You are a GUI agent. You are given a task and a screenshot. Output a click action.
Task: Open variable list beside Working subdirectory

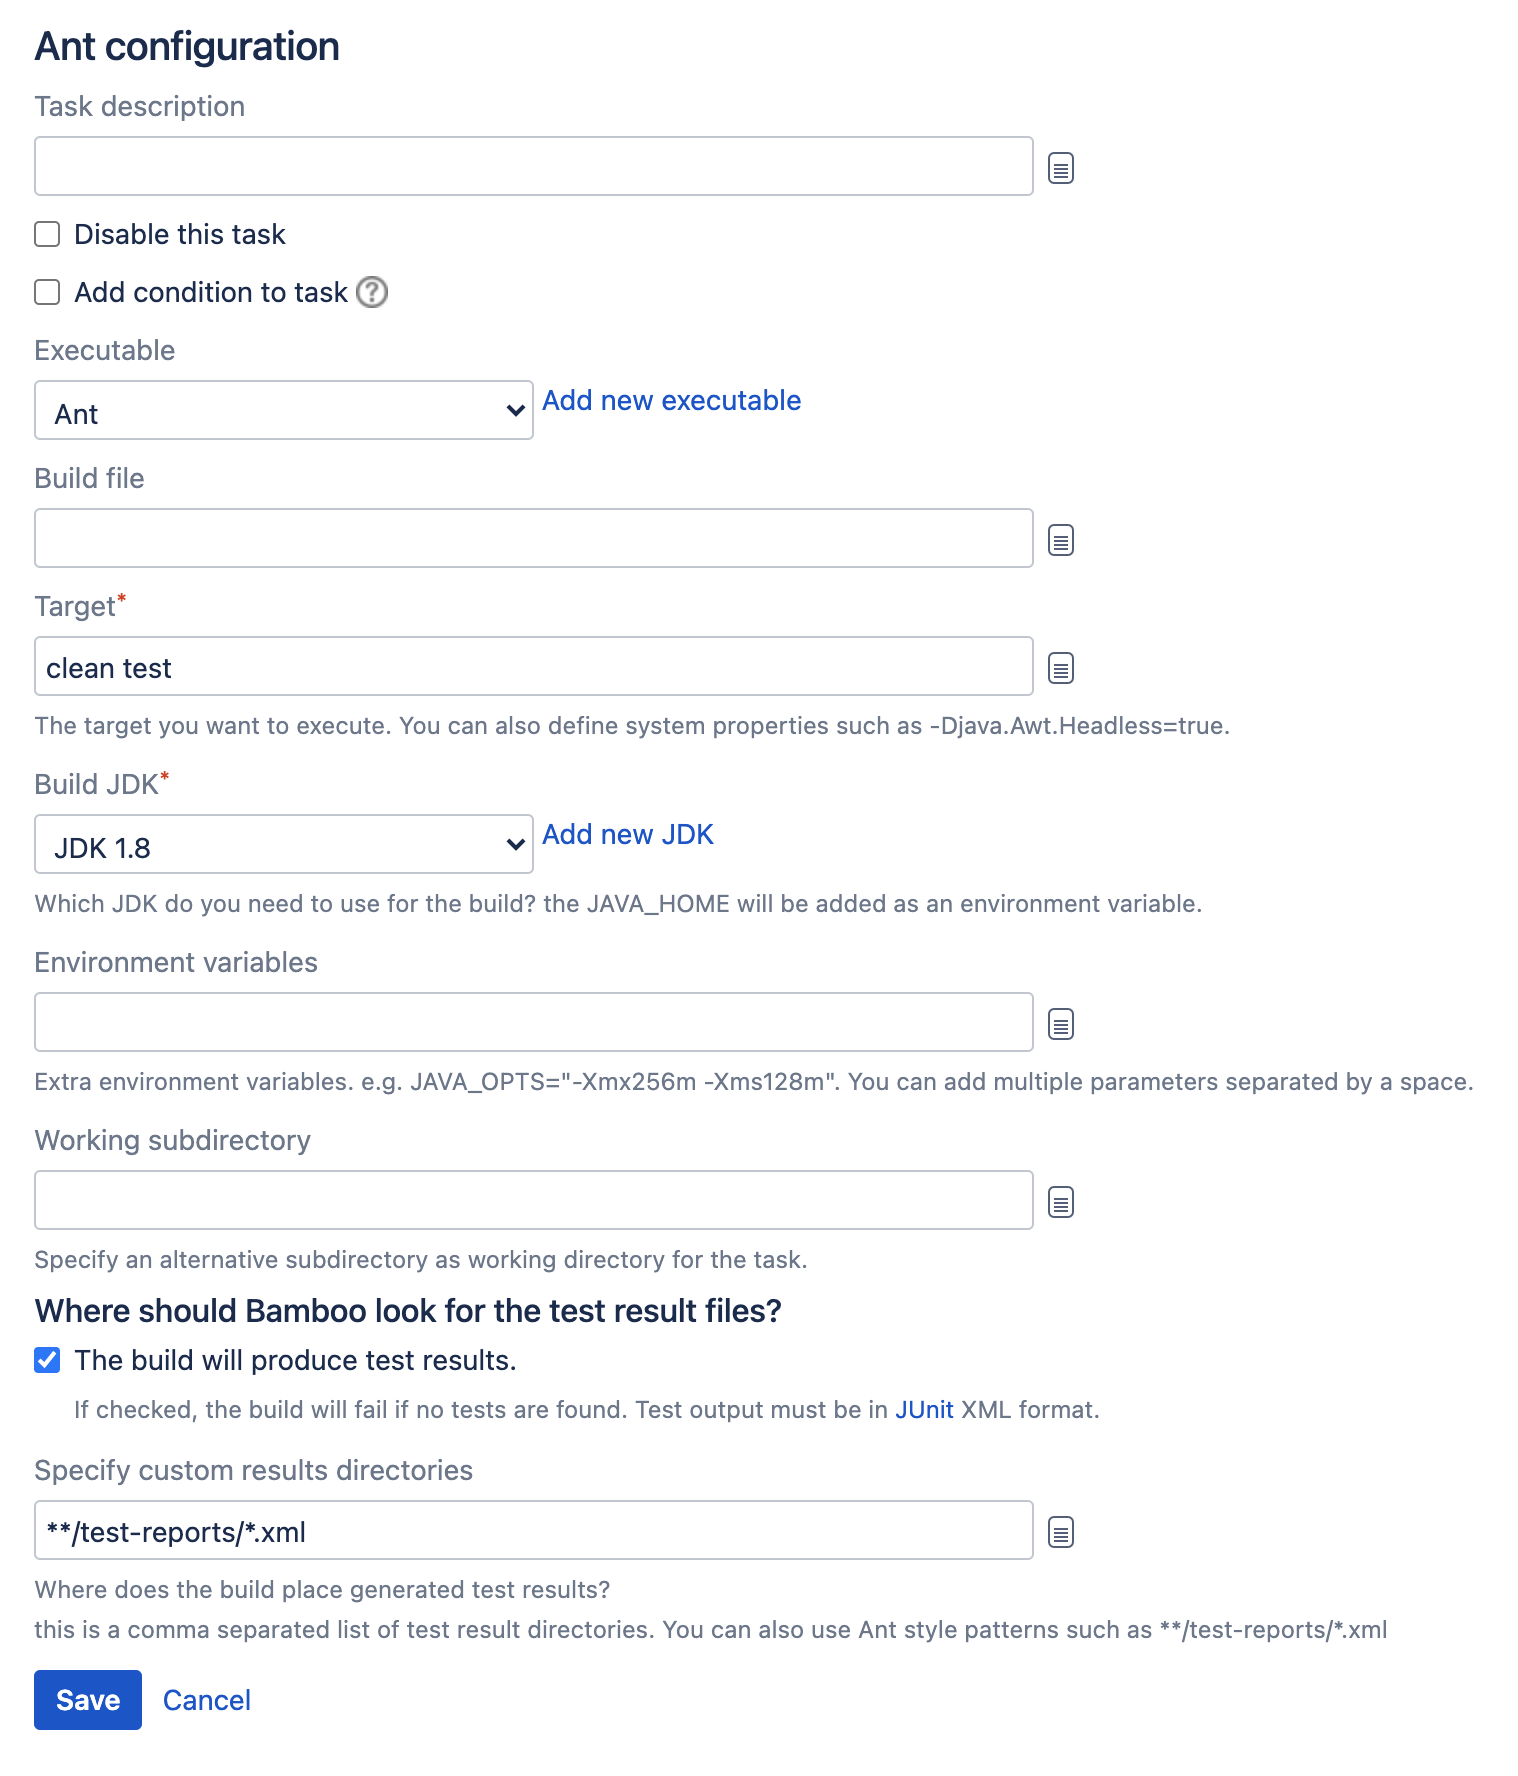1059,1201
